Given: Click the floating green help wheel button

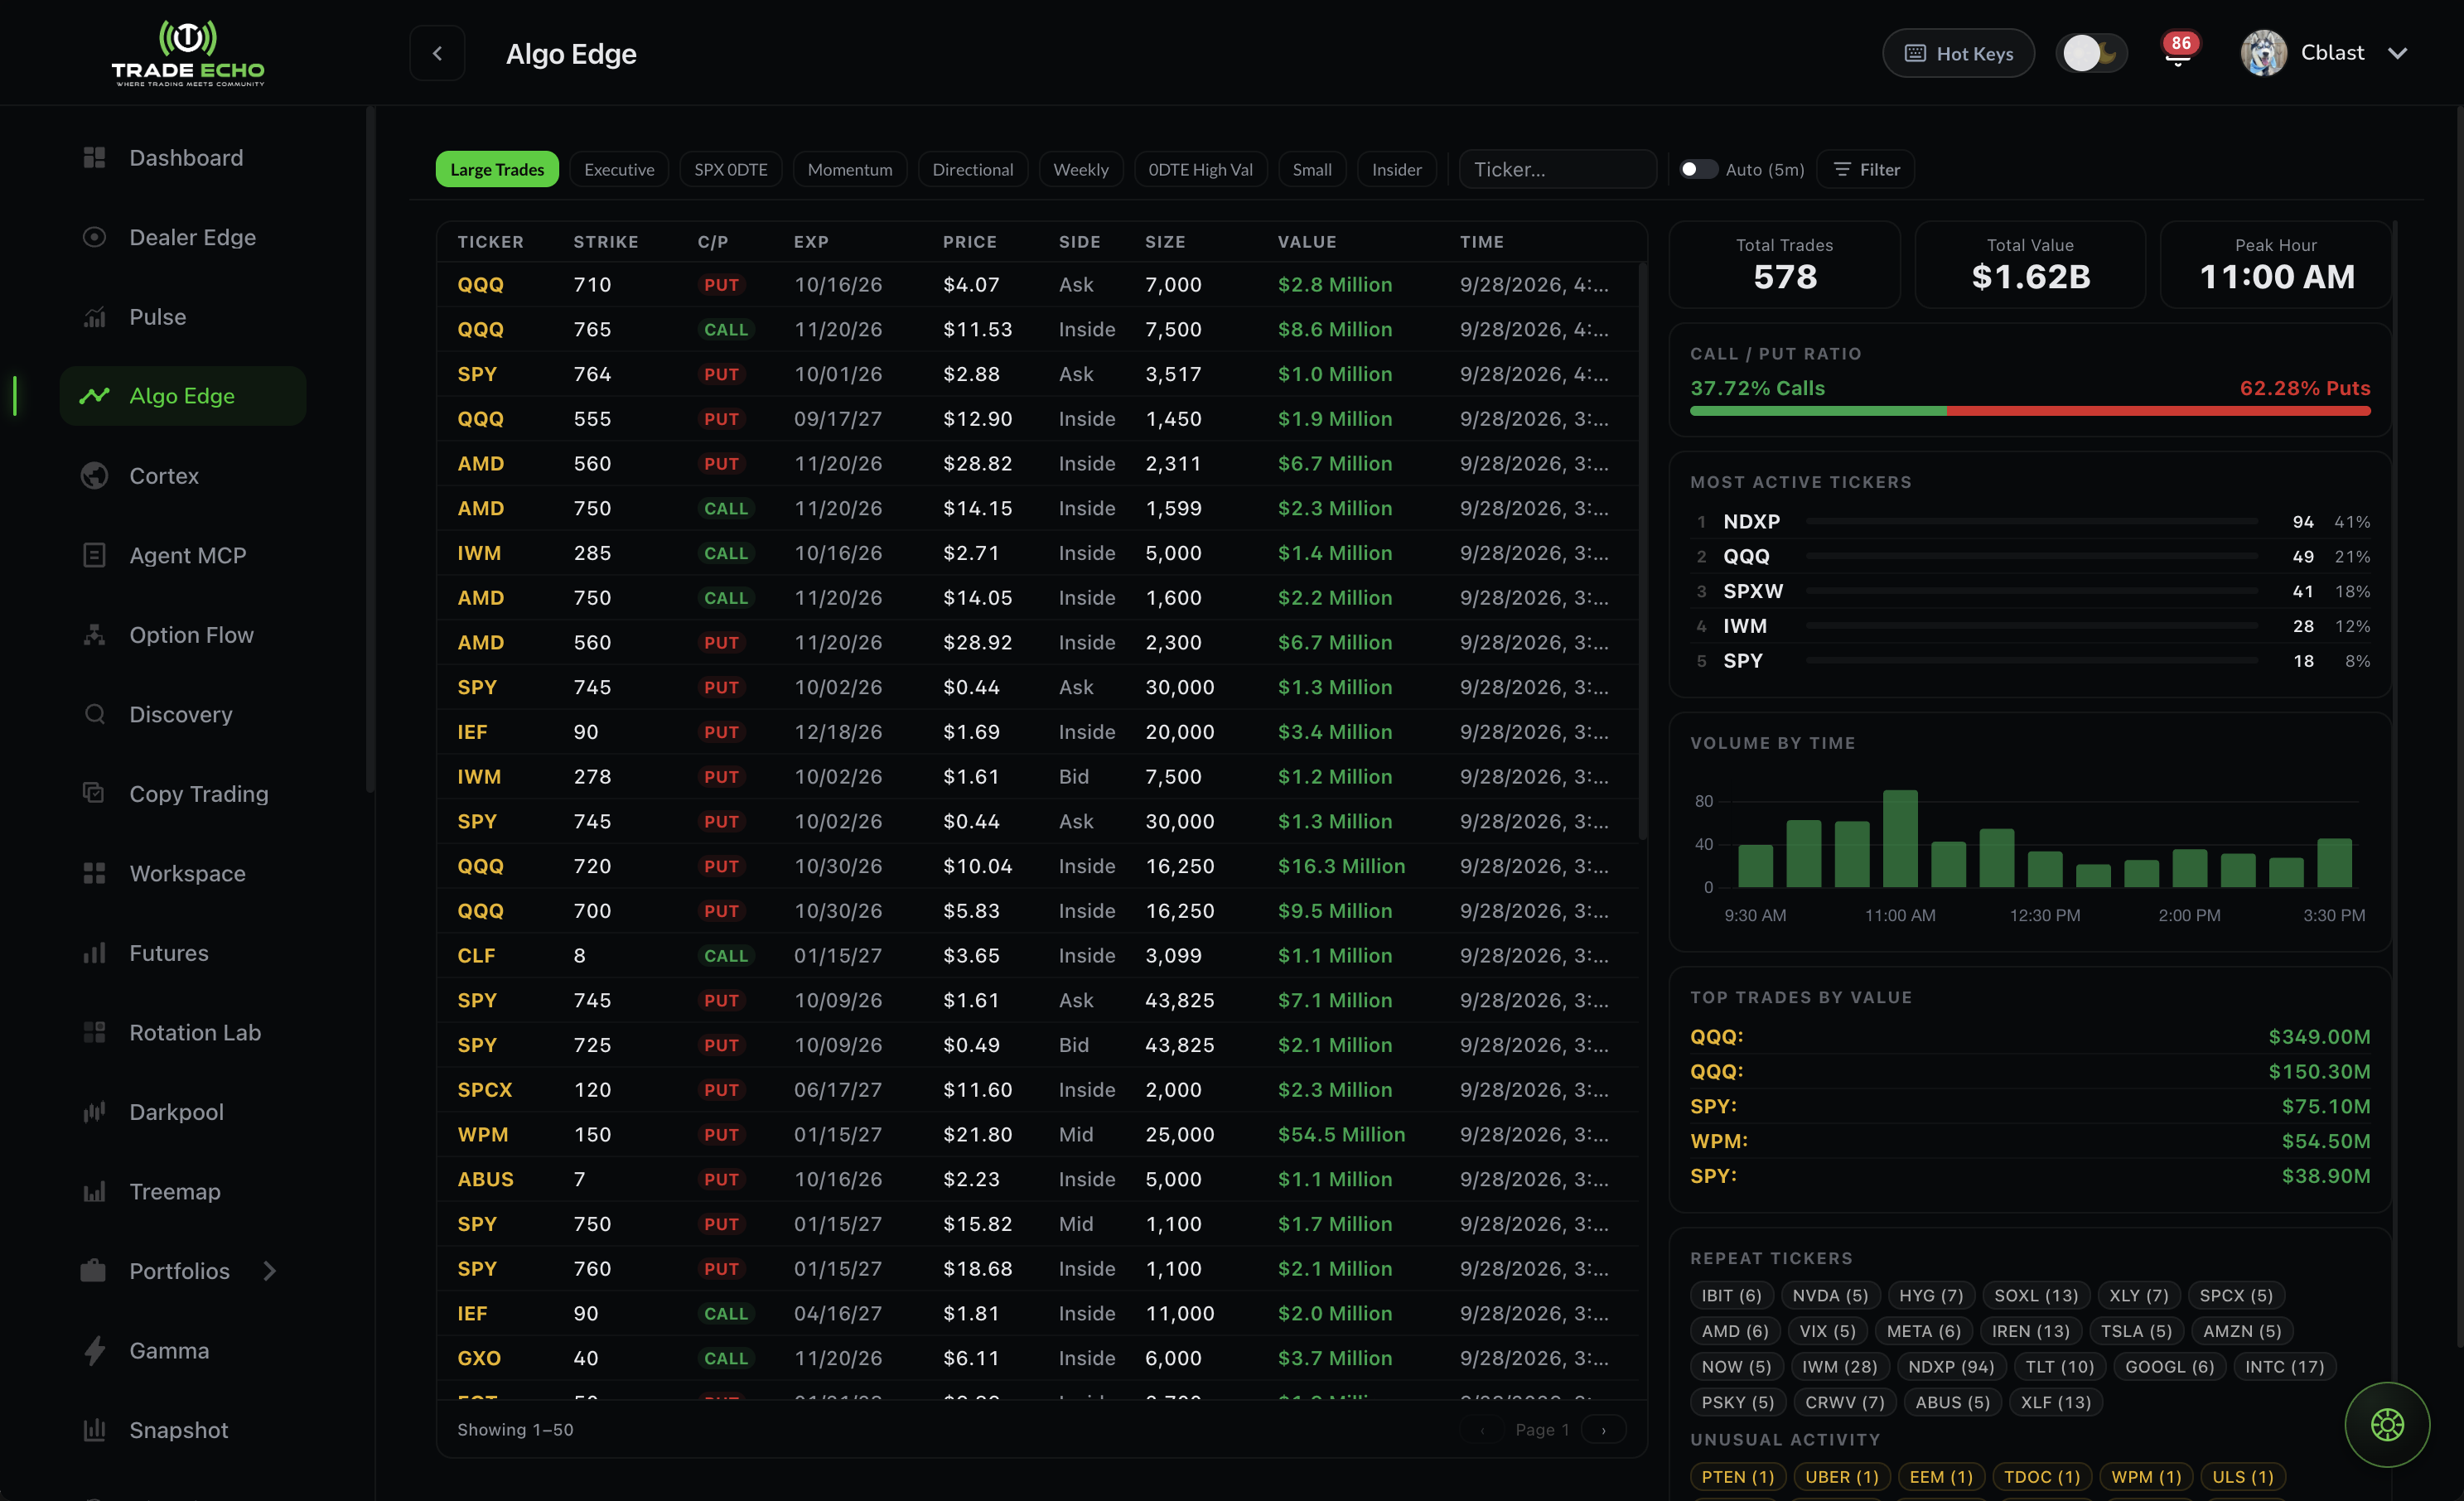Looking at the screenshot, I should pos(2387,1424).
